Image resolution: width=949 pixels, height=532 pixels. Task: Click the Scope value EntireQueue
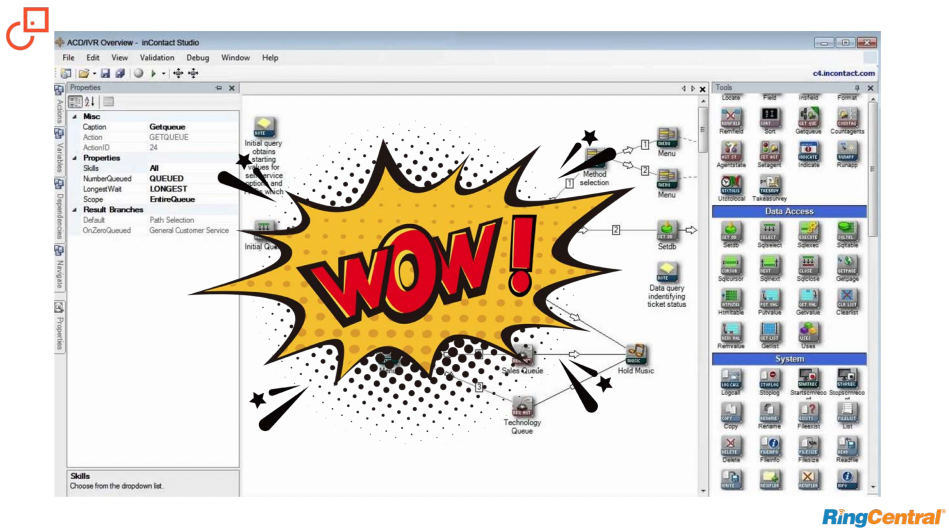click(x=172, y=200)
